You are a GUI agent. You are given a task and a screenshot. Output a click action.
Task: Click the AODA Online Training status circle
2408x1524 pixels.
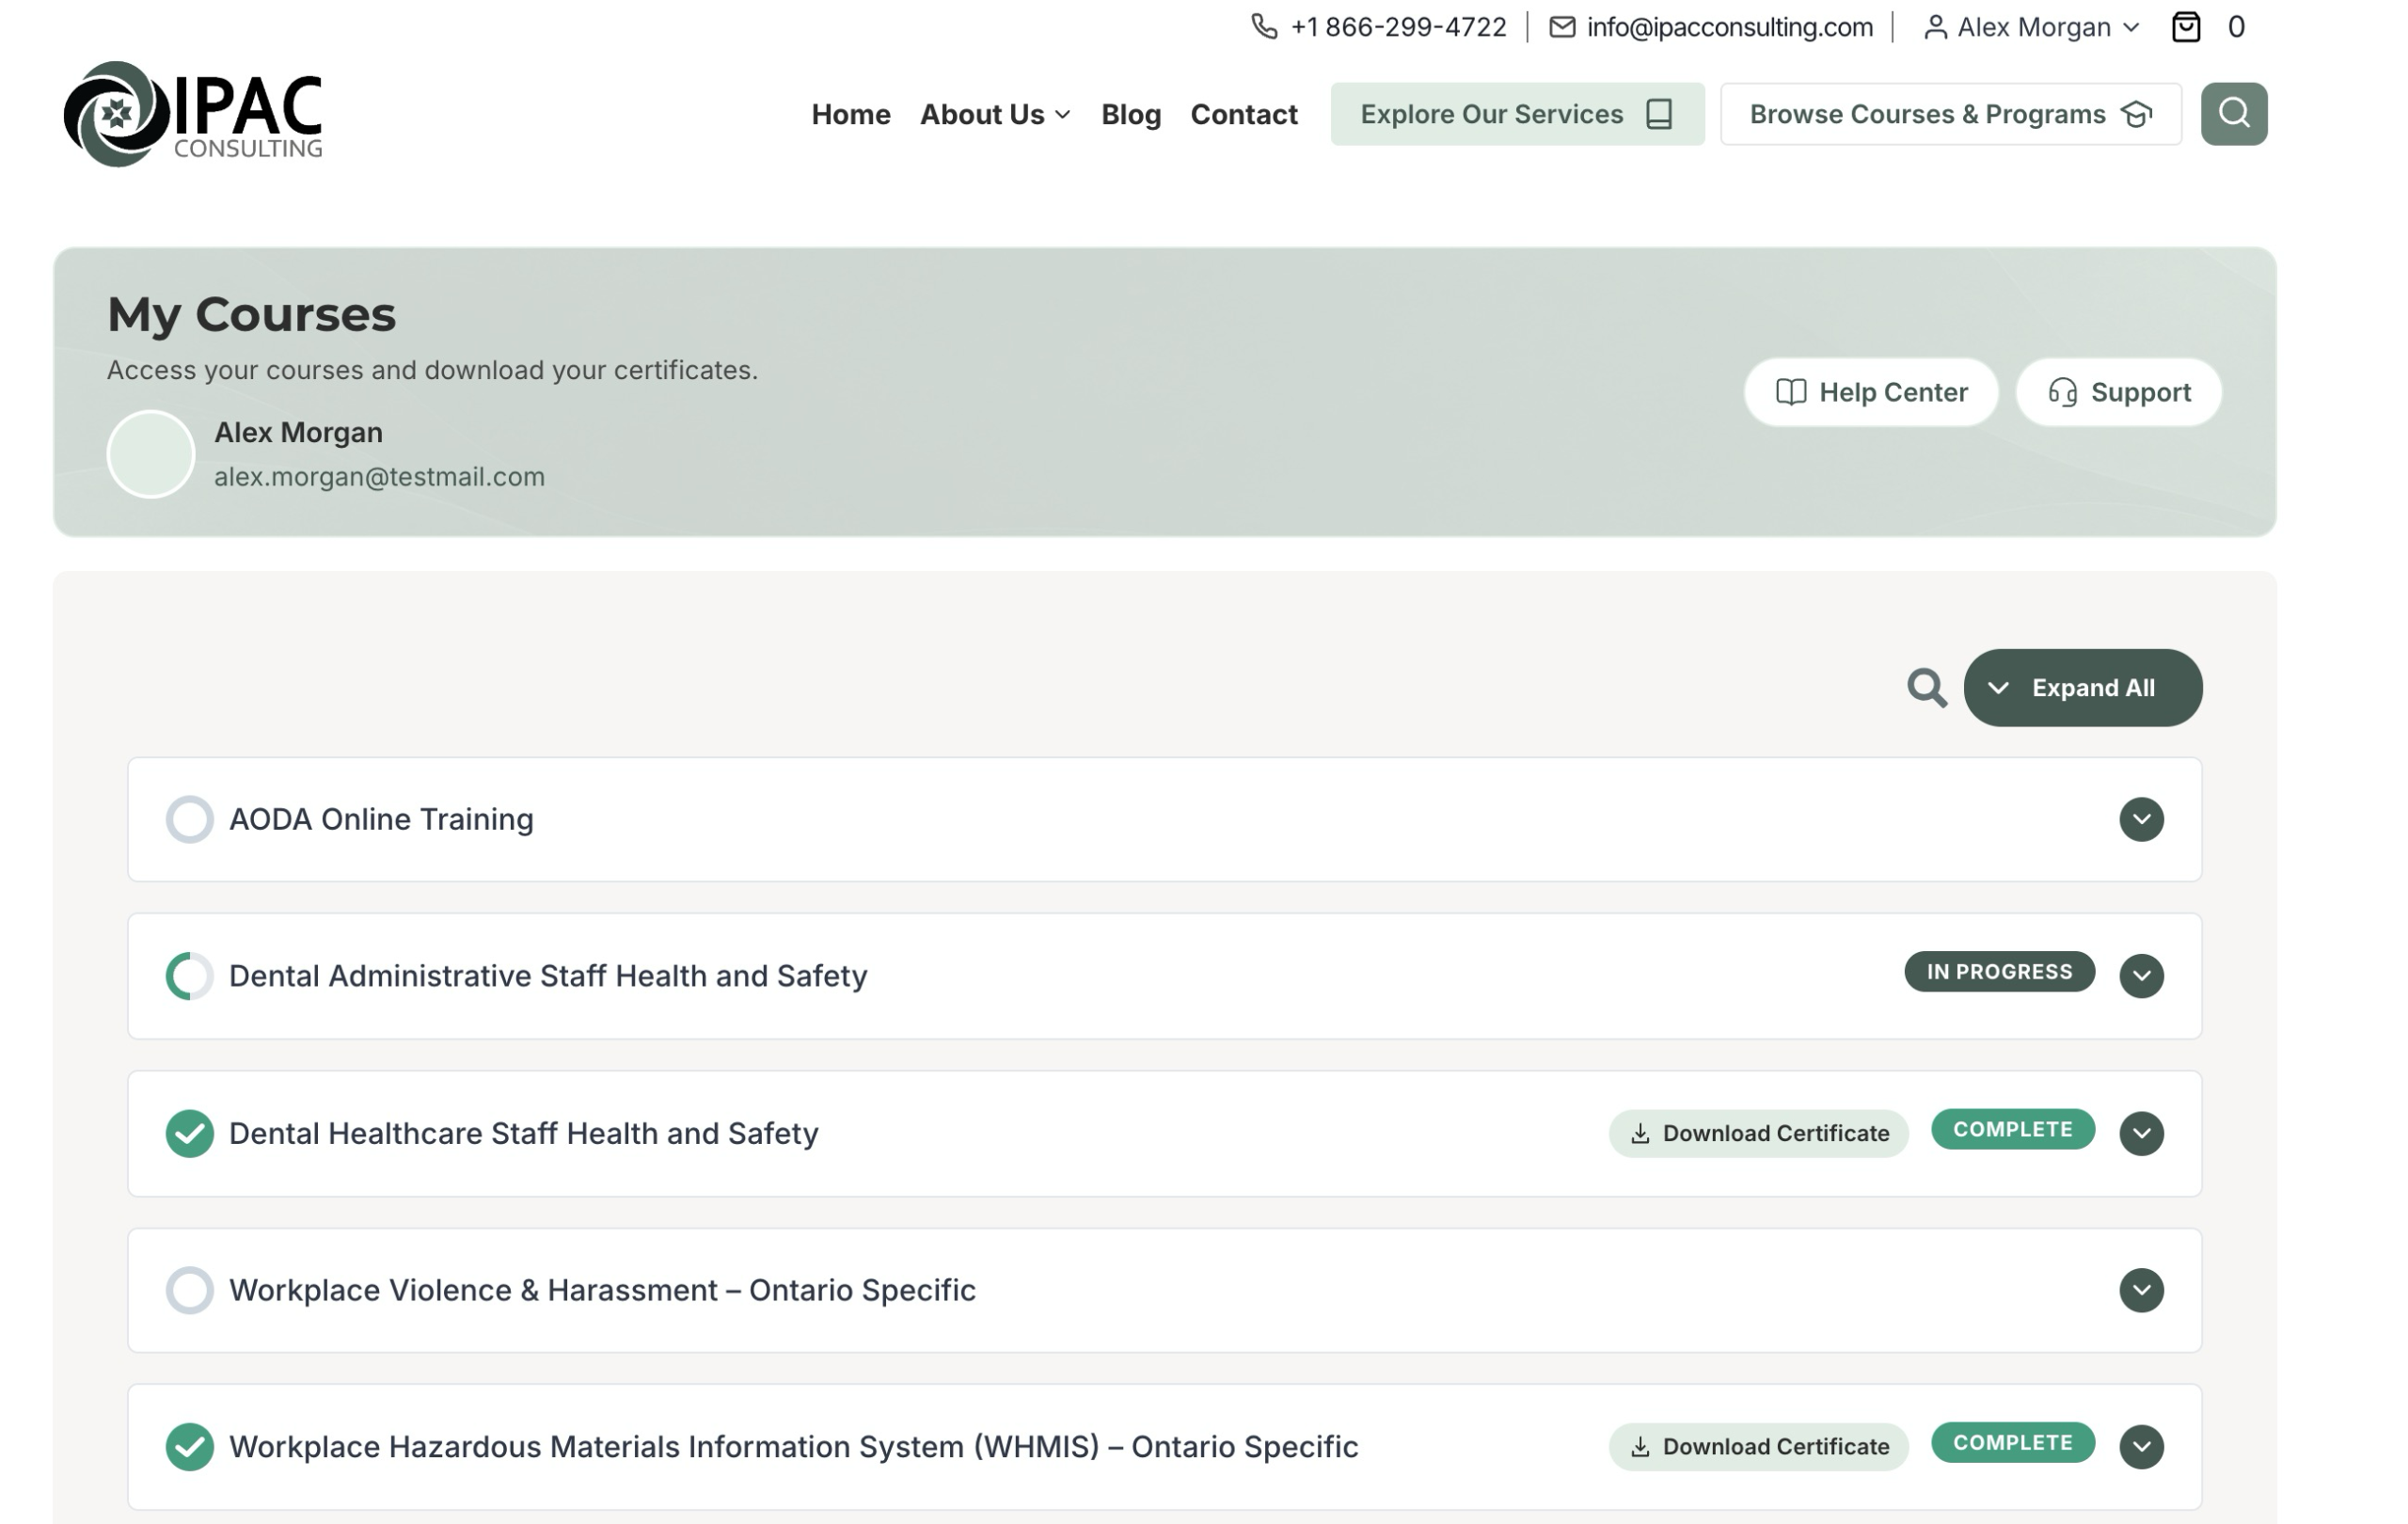[189, 819]
